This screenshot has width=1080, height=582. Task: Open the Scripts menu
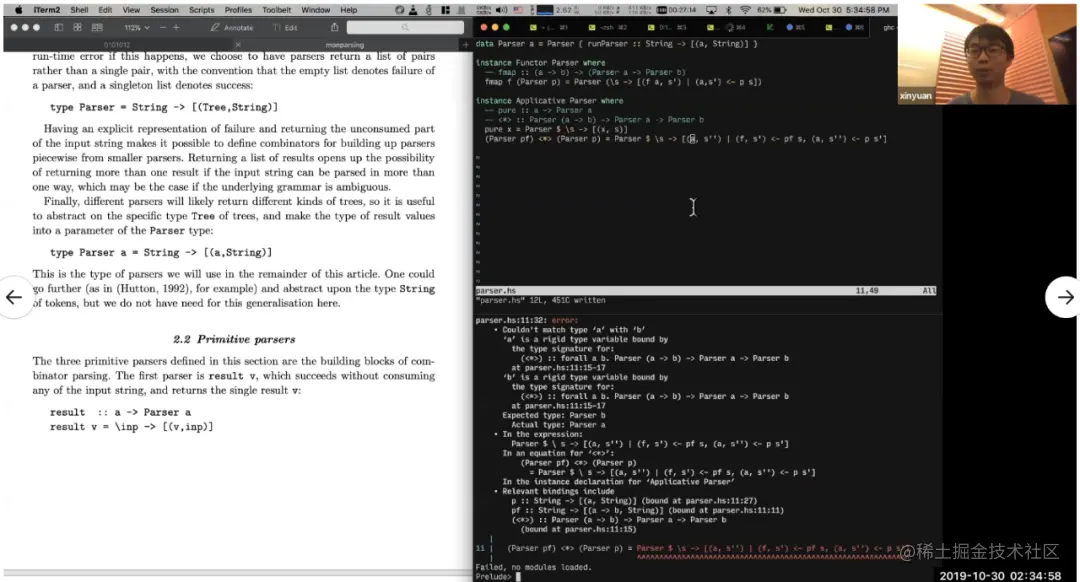click(x=202, y=10)
